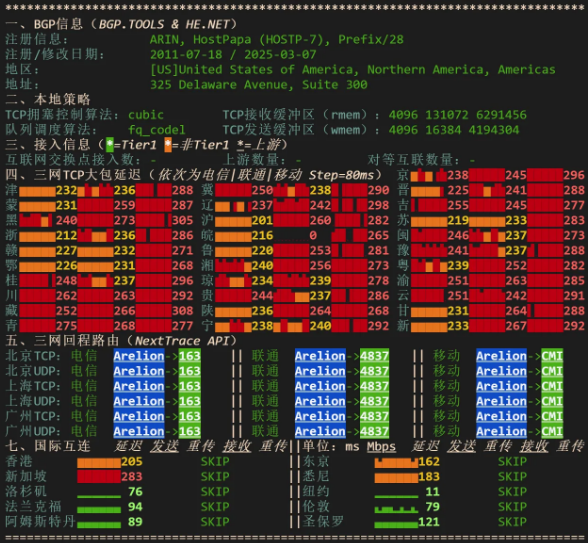
Task: Select the 'ARIN, HostPapa (HOSTP-7), Prefix/28' registration text
Action: pos(277,39)
